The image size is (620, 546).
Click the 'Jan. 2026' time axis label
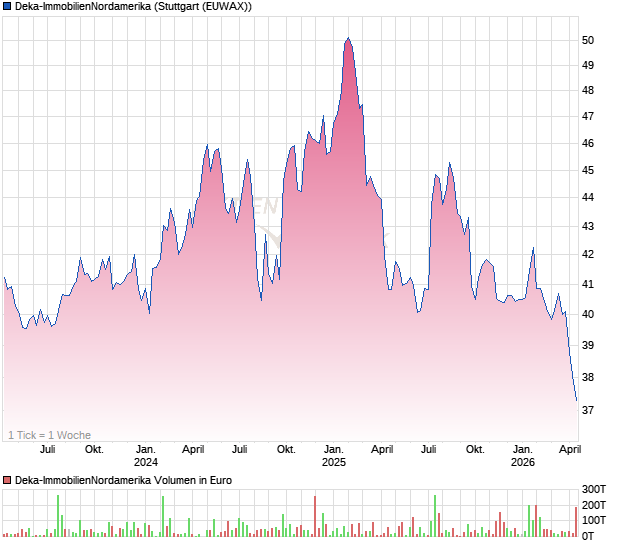pyautogui.click(x=523, y=455)
